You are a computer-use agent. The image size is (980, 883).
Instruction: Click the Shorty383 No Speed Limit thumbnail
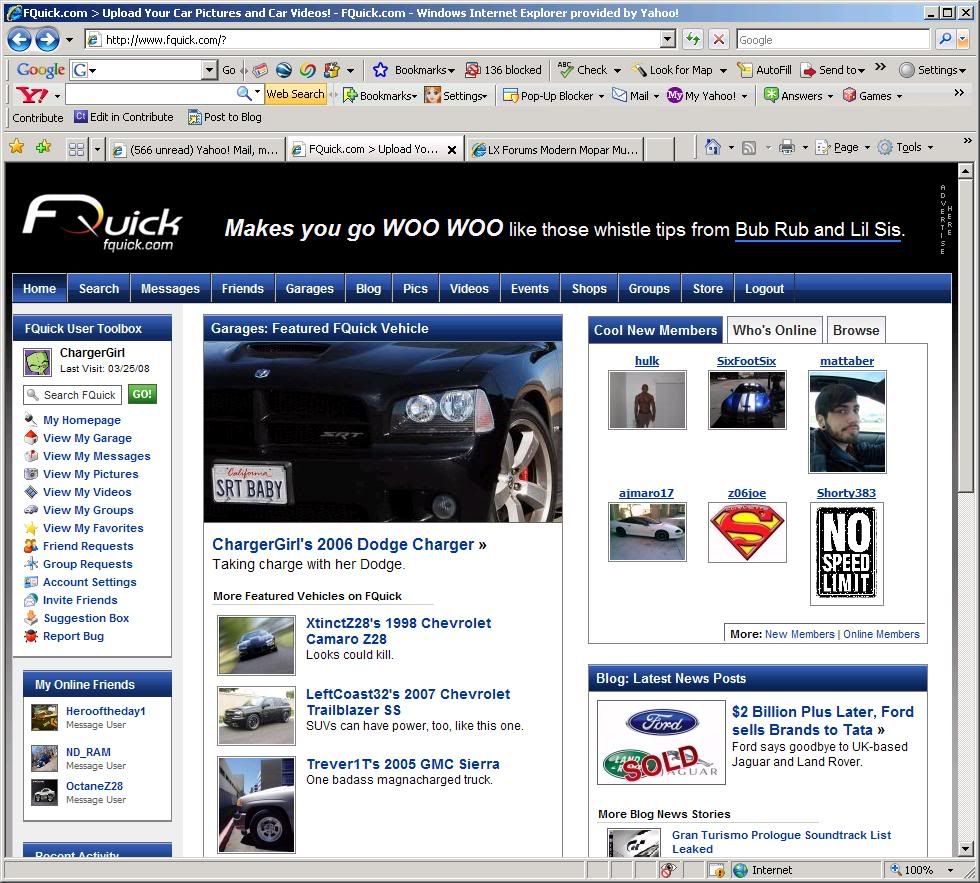(846, 554)
